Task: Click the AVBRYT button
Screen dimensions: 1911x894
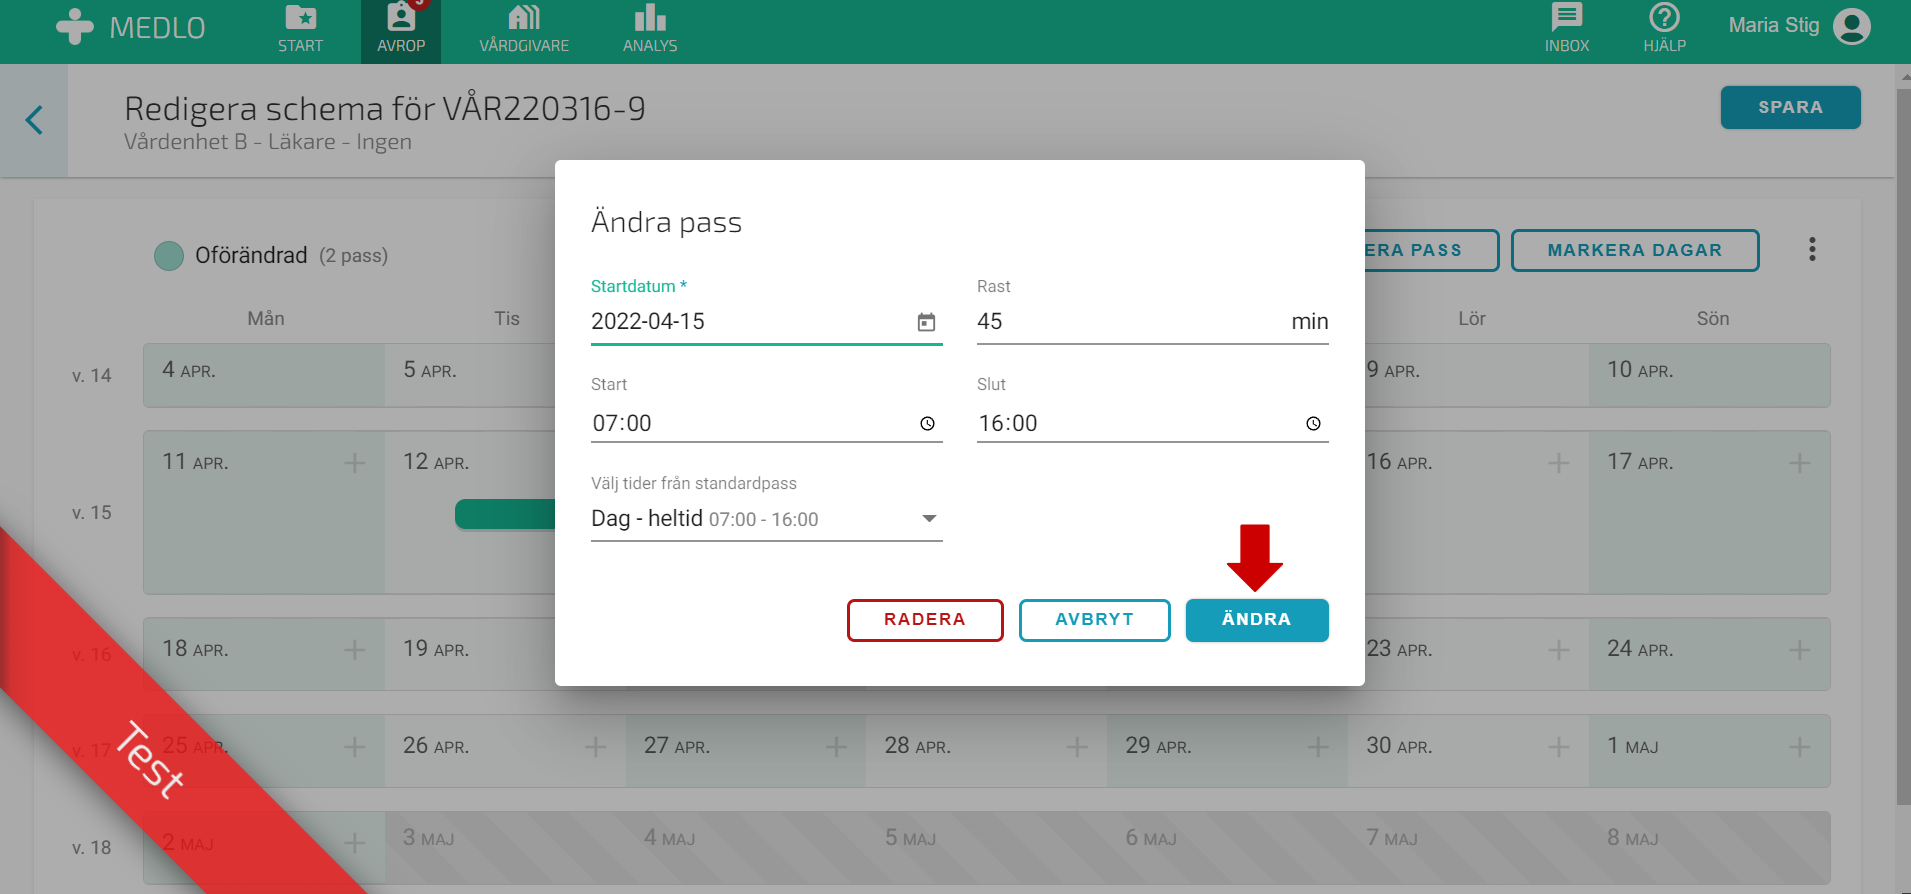Action: tap(1094, 620)
